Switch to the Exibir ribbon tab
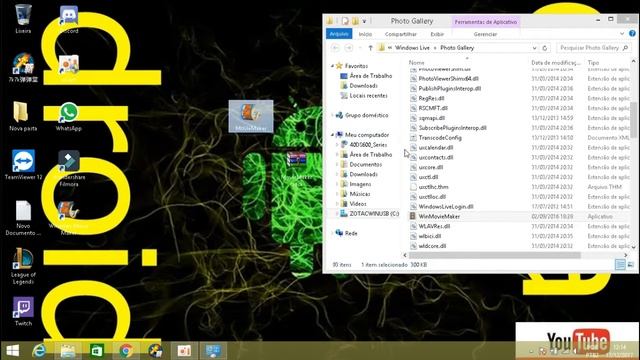Image resolution: width=640 pixels, height=360 pixels. [437, 34]
